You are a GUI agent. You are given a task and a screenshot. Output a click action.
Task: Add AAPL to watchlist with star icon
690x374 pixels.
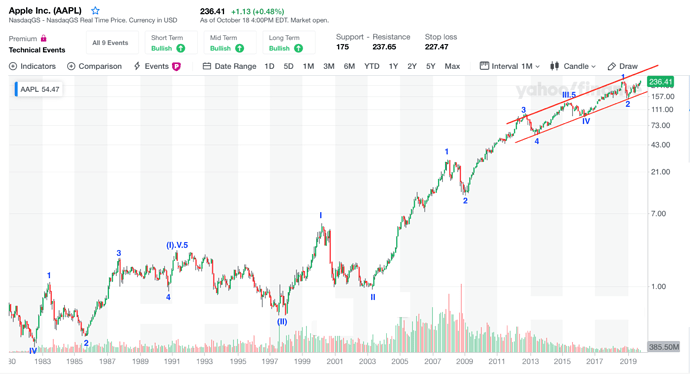[95, 11]
